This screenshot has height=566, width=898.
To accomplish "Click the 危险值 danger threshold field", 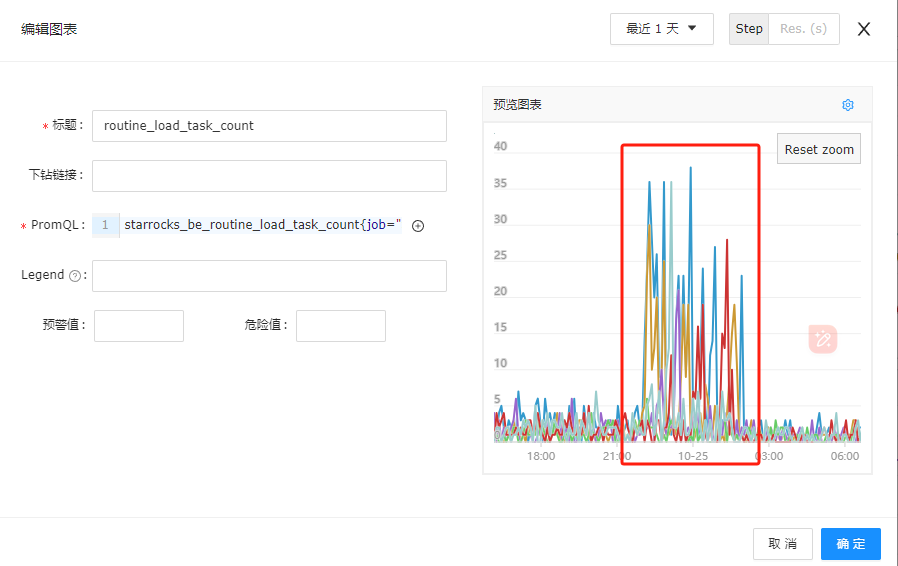I will pos(341,326).
